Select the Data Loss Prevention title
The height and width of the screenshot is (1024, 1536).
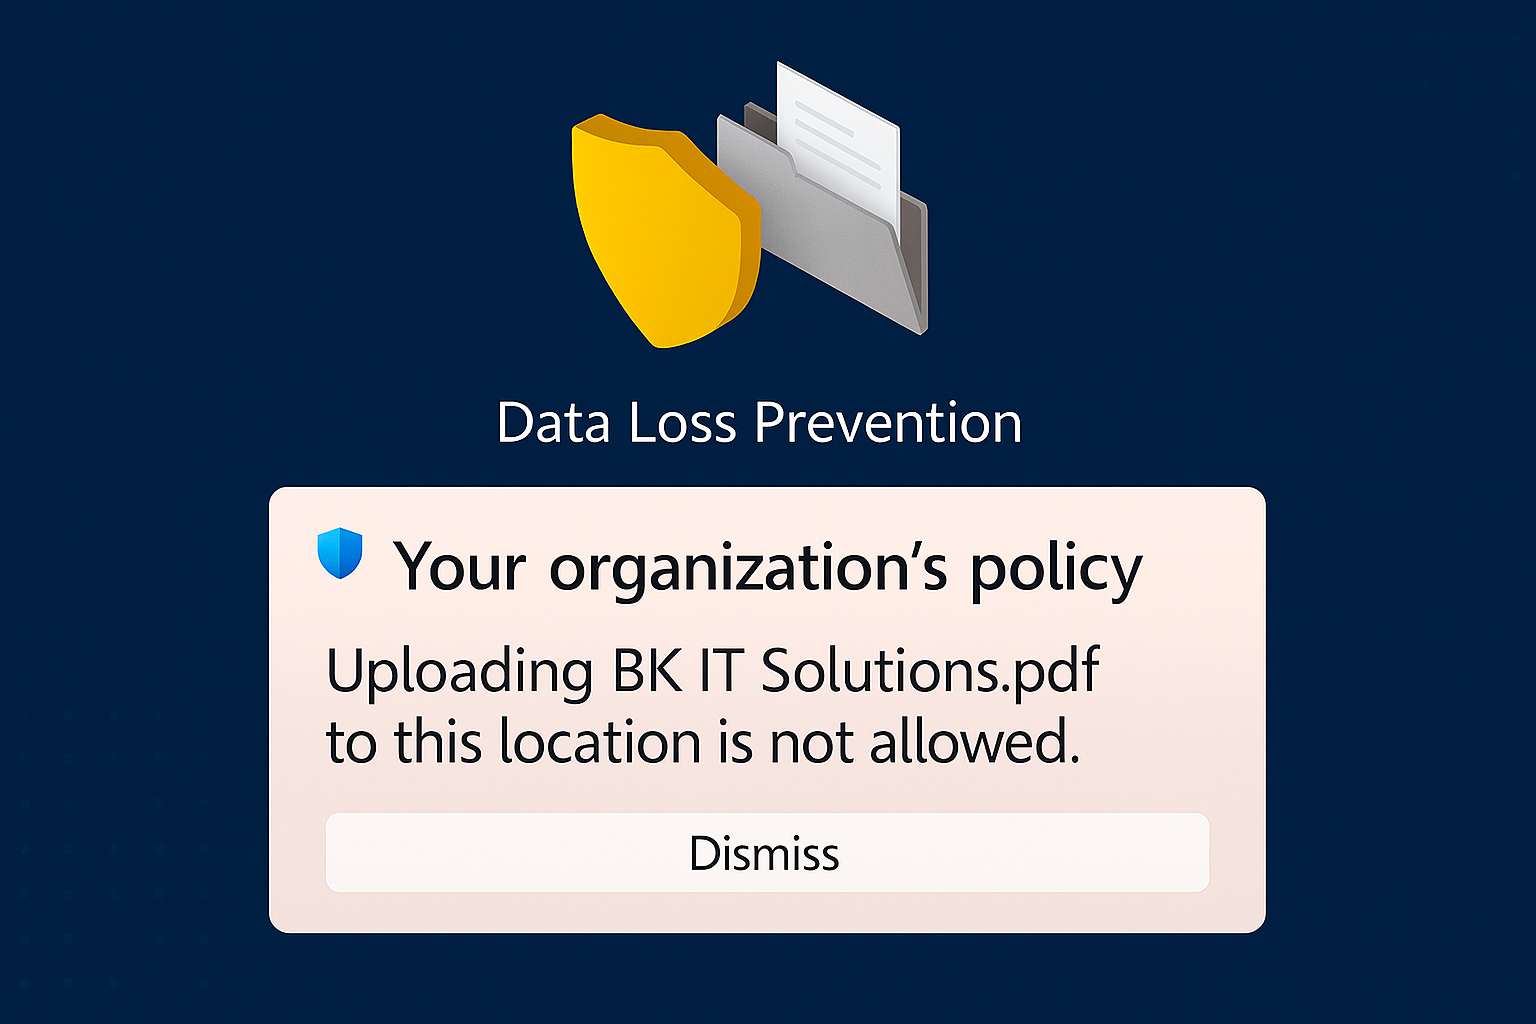click(759, 423)
